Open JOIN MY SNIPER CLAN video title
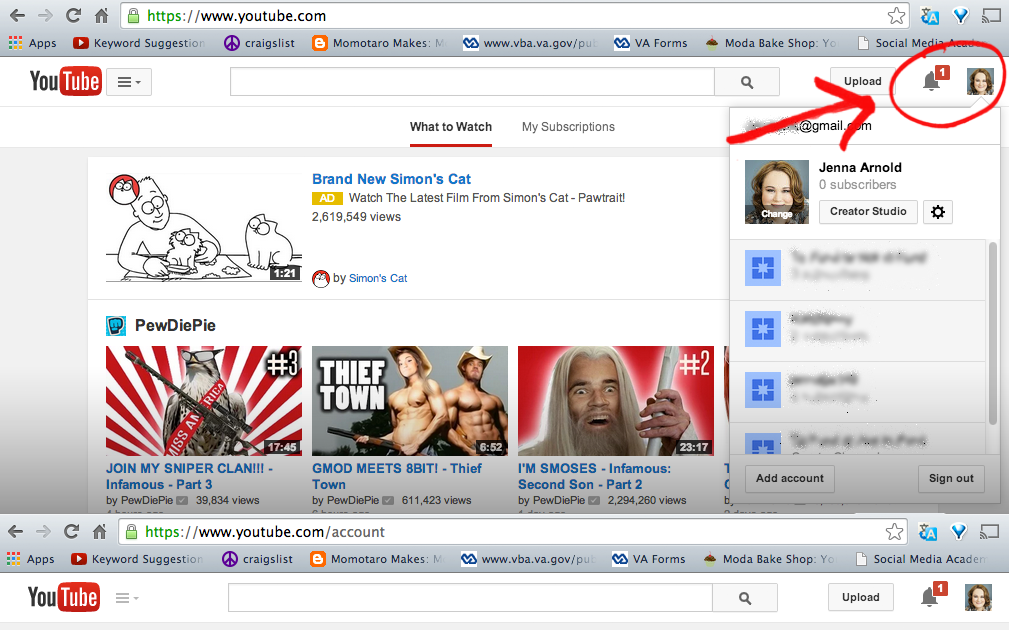 click(x=189, y=476)
